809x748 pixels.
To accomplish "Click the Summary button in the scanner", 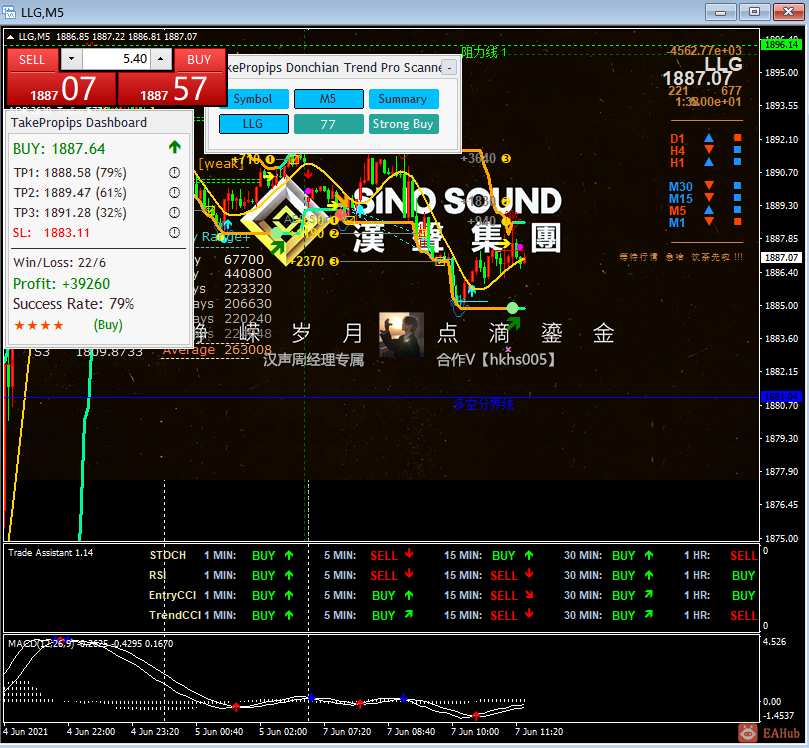I will pyautogui.click(x=403, y=99).
